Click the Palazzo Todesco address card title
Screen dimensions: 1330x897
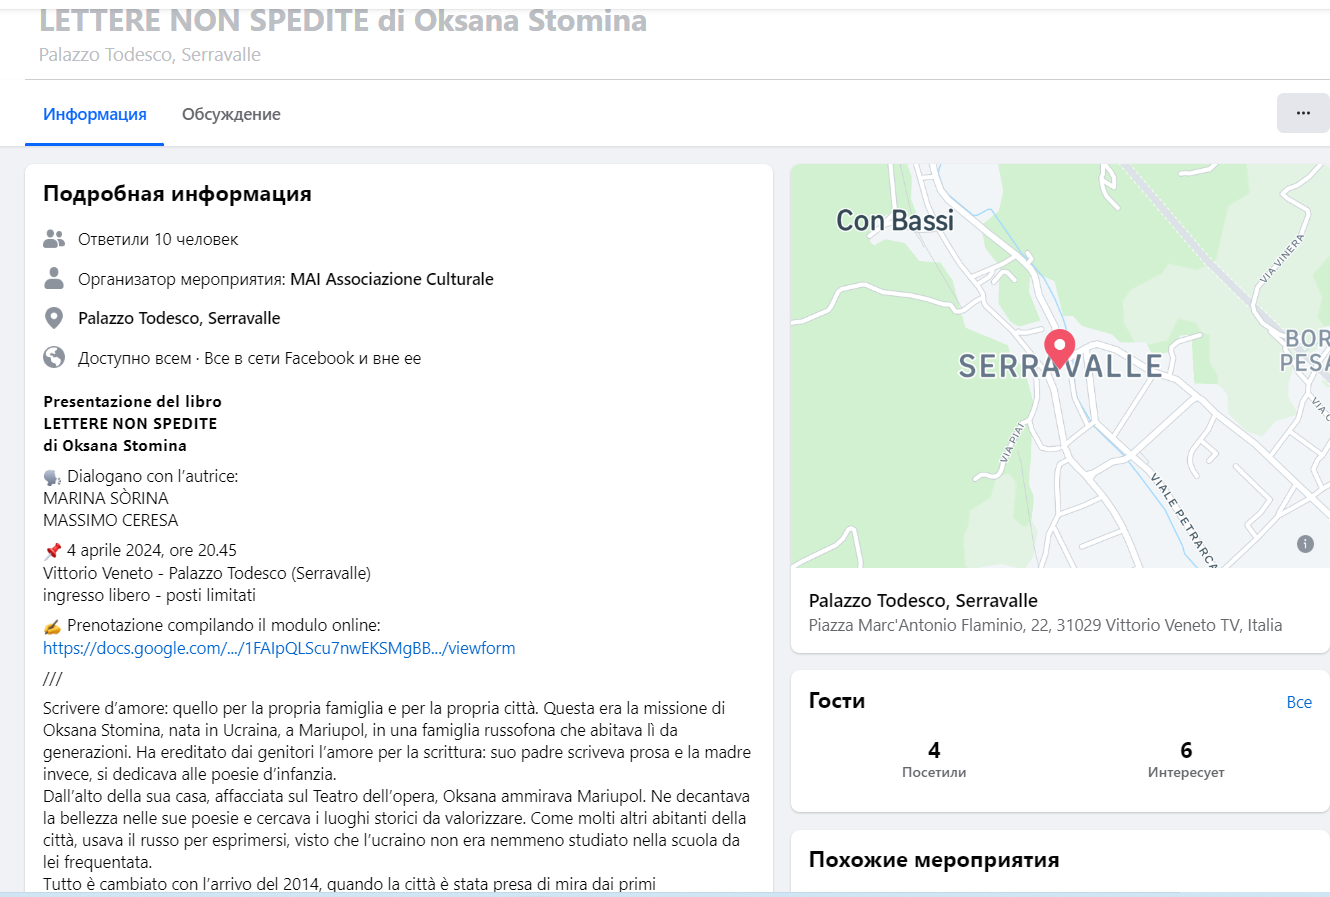(x=923, y=600)
